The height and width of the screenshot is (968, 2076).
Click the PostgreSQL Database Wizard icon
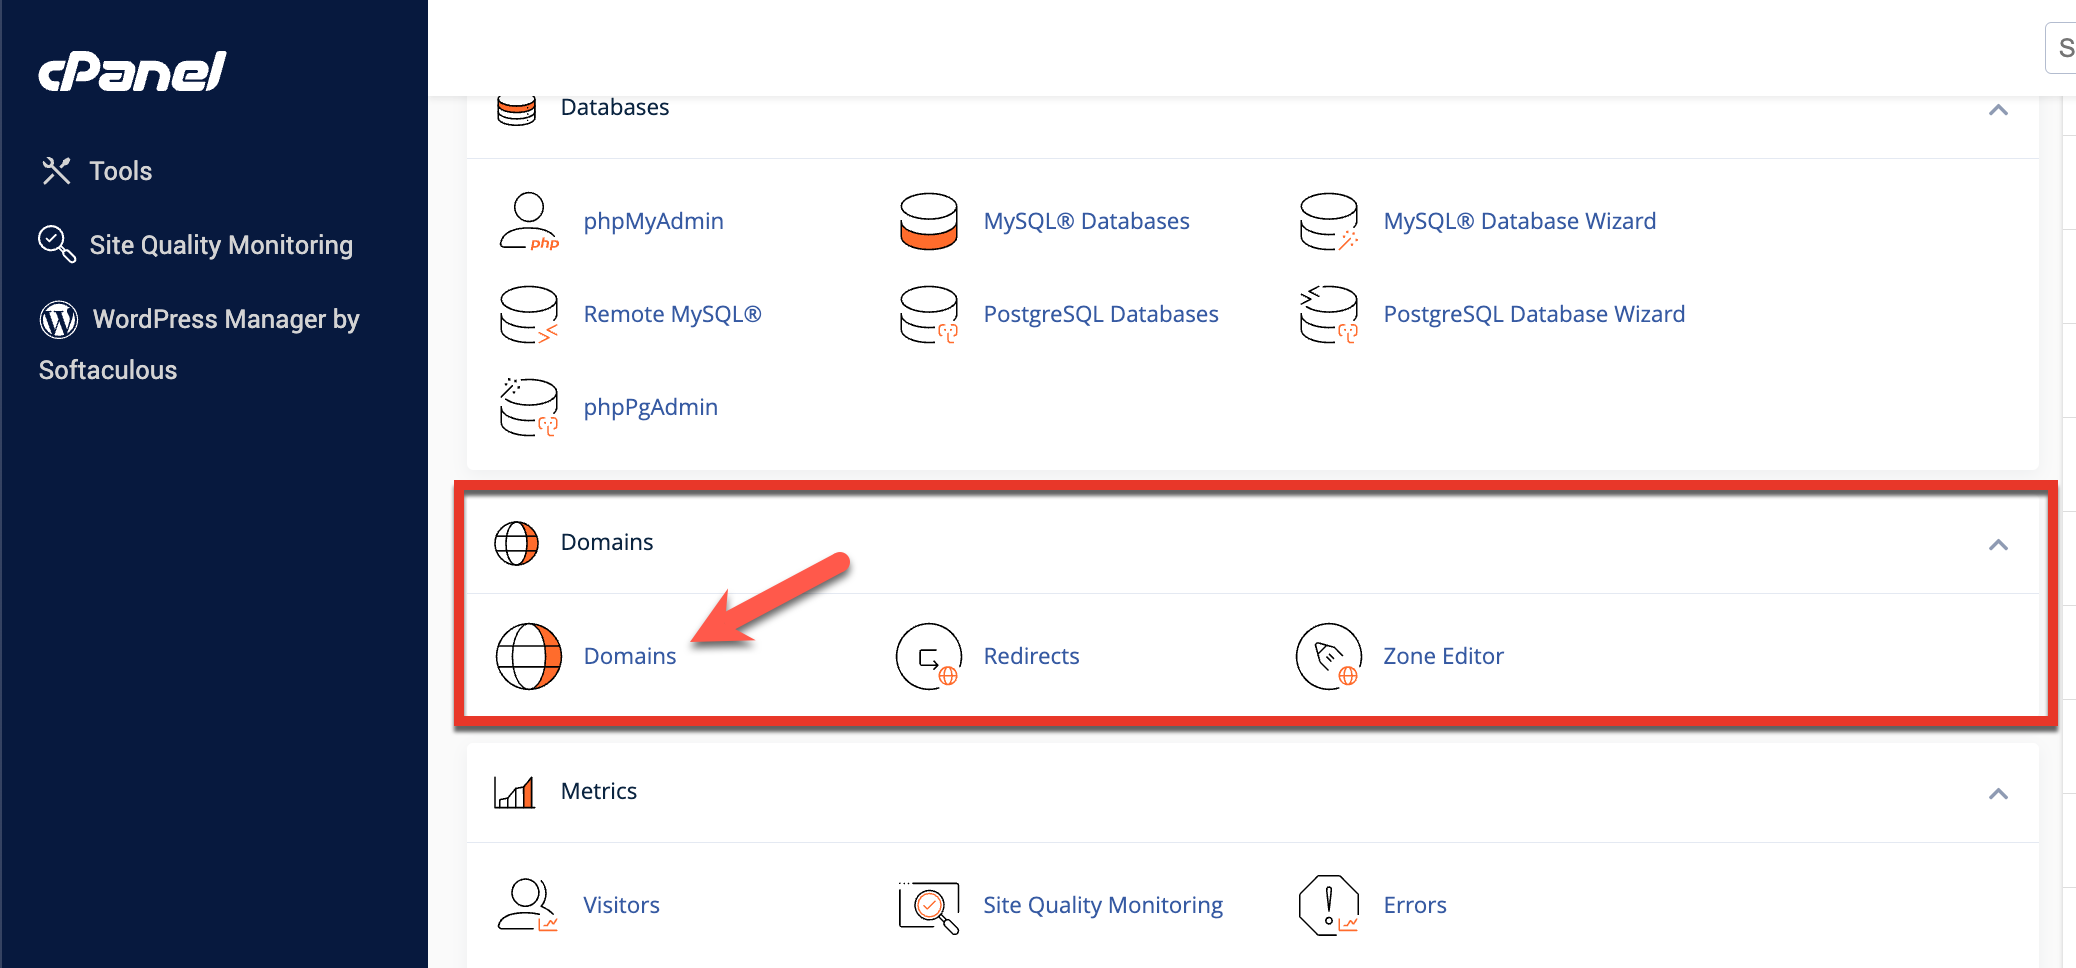1329,314
